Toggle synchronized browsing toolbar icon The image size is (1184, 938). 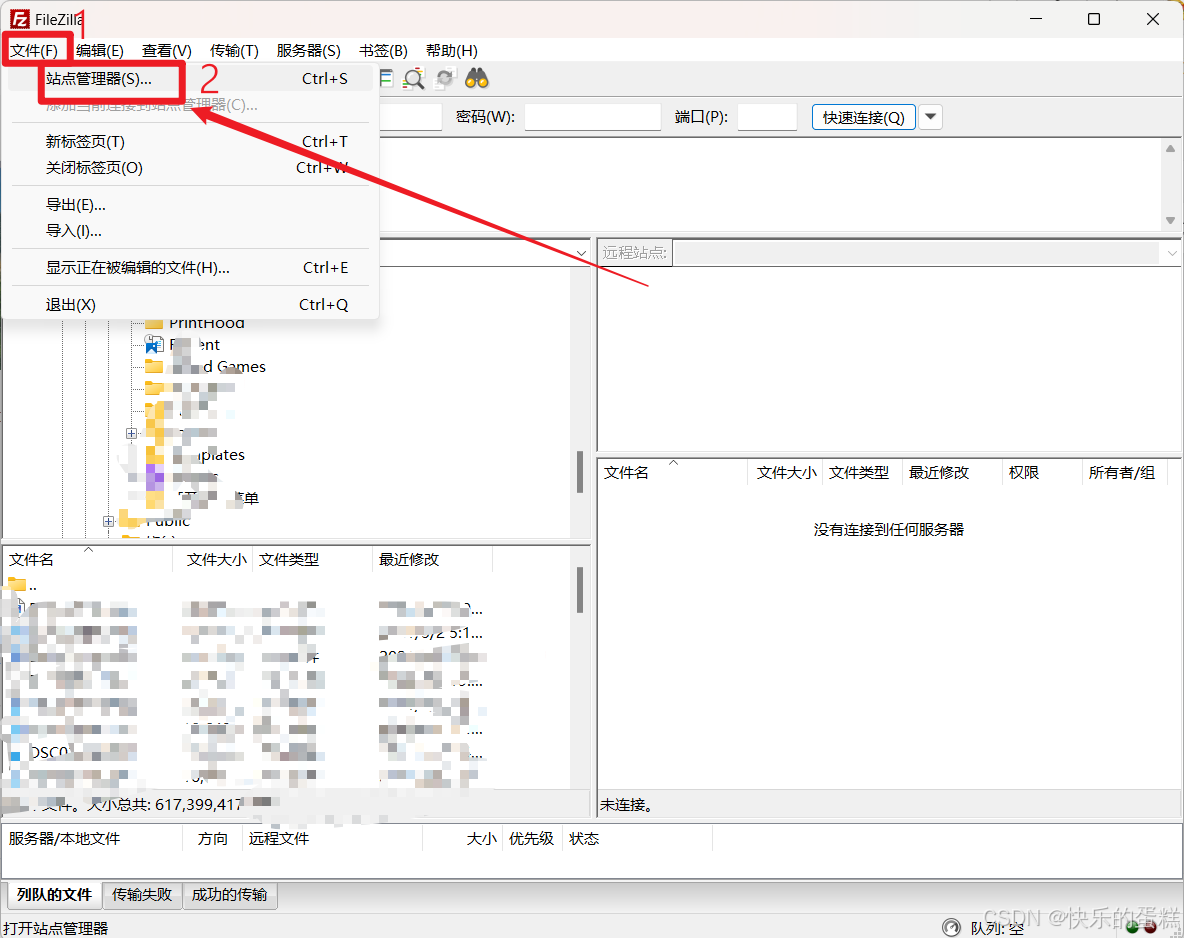446,79
